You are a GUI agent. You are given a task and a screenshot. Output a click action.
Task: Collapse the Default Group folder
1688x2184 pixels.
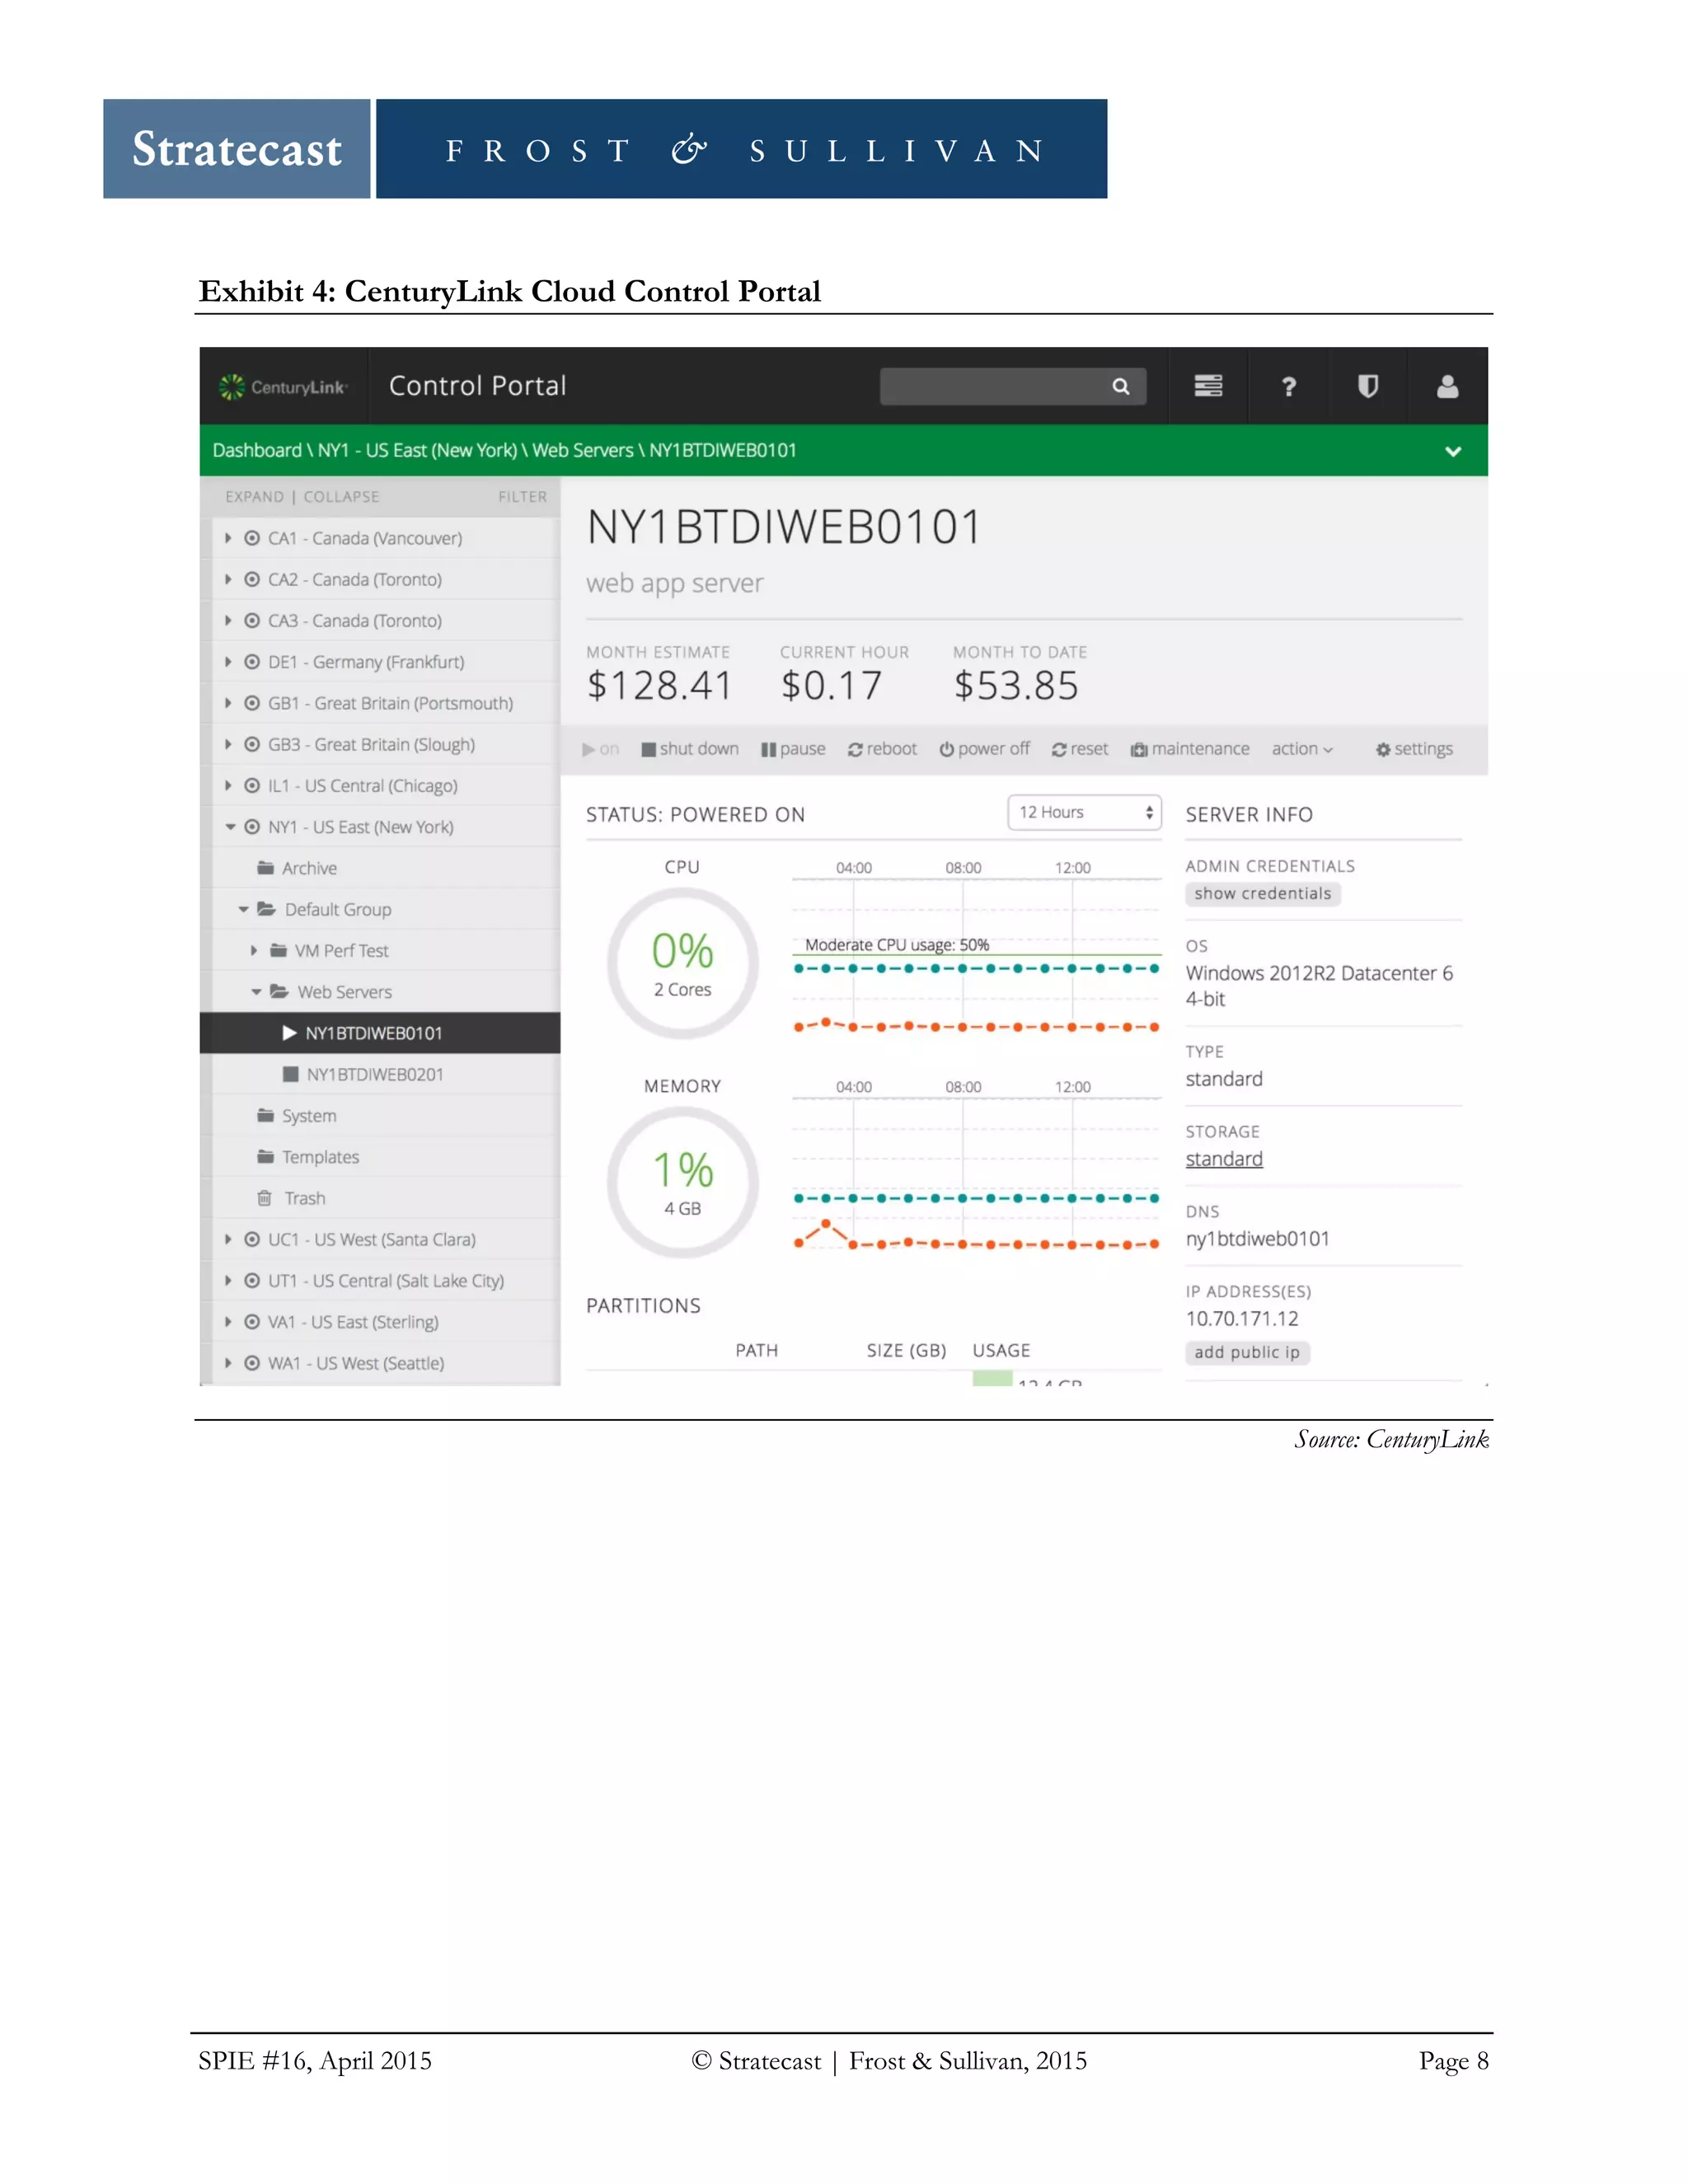[243, 909]
